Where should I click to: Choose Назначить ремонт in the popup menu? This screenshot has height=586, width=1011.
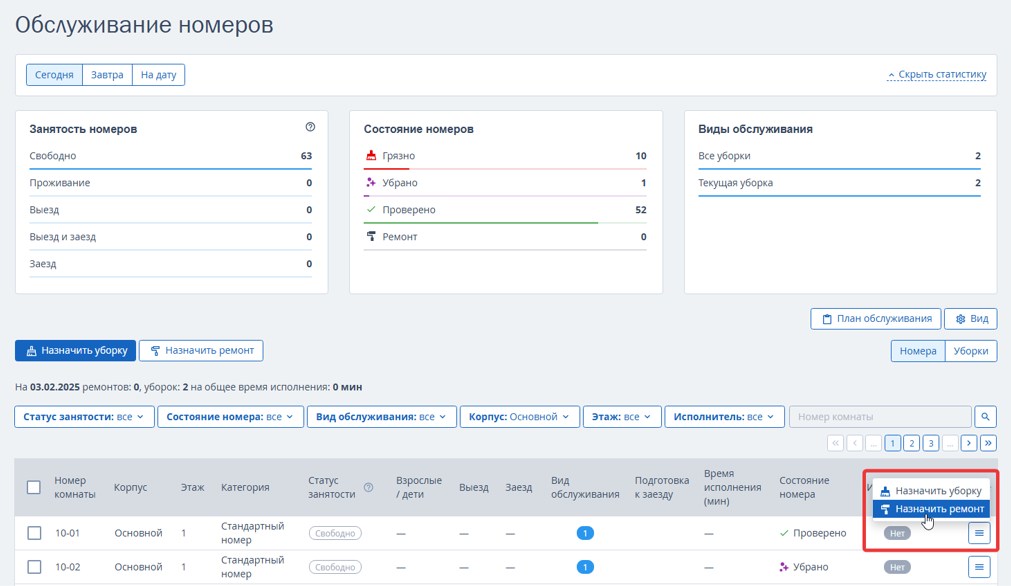coord(931,509)
